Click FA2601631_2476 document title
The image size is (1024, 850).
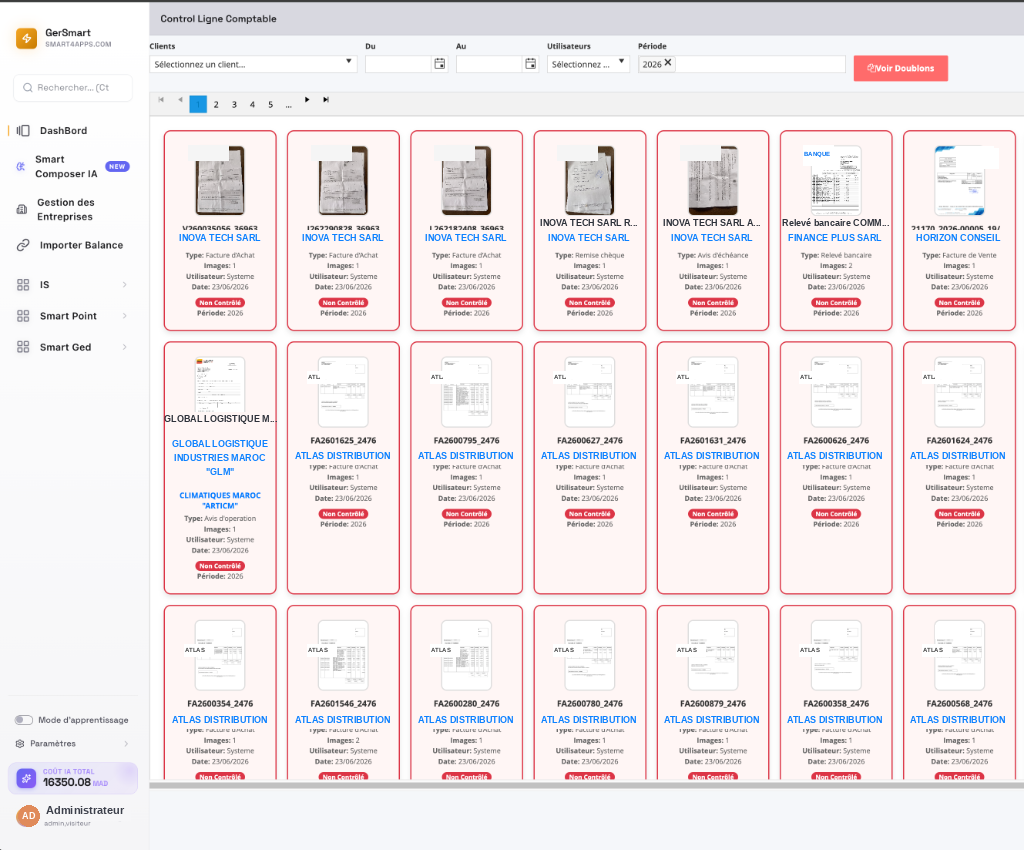coord(712,441)
